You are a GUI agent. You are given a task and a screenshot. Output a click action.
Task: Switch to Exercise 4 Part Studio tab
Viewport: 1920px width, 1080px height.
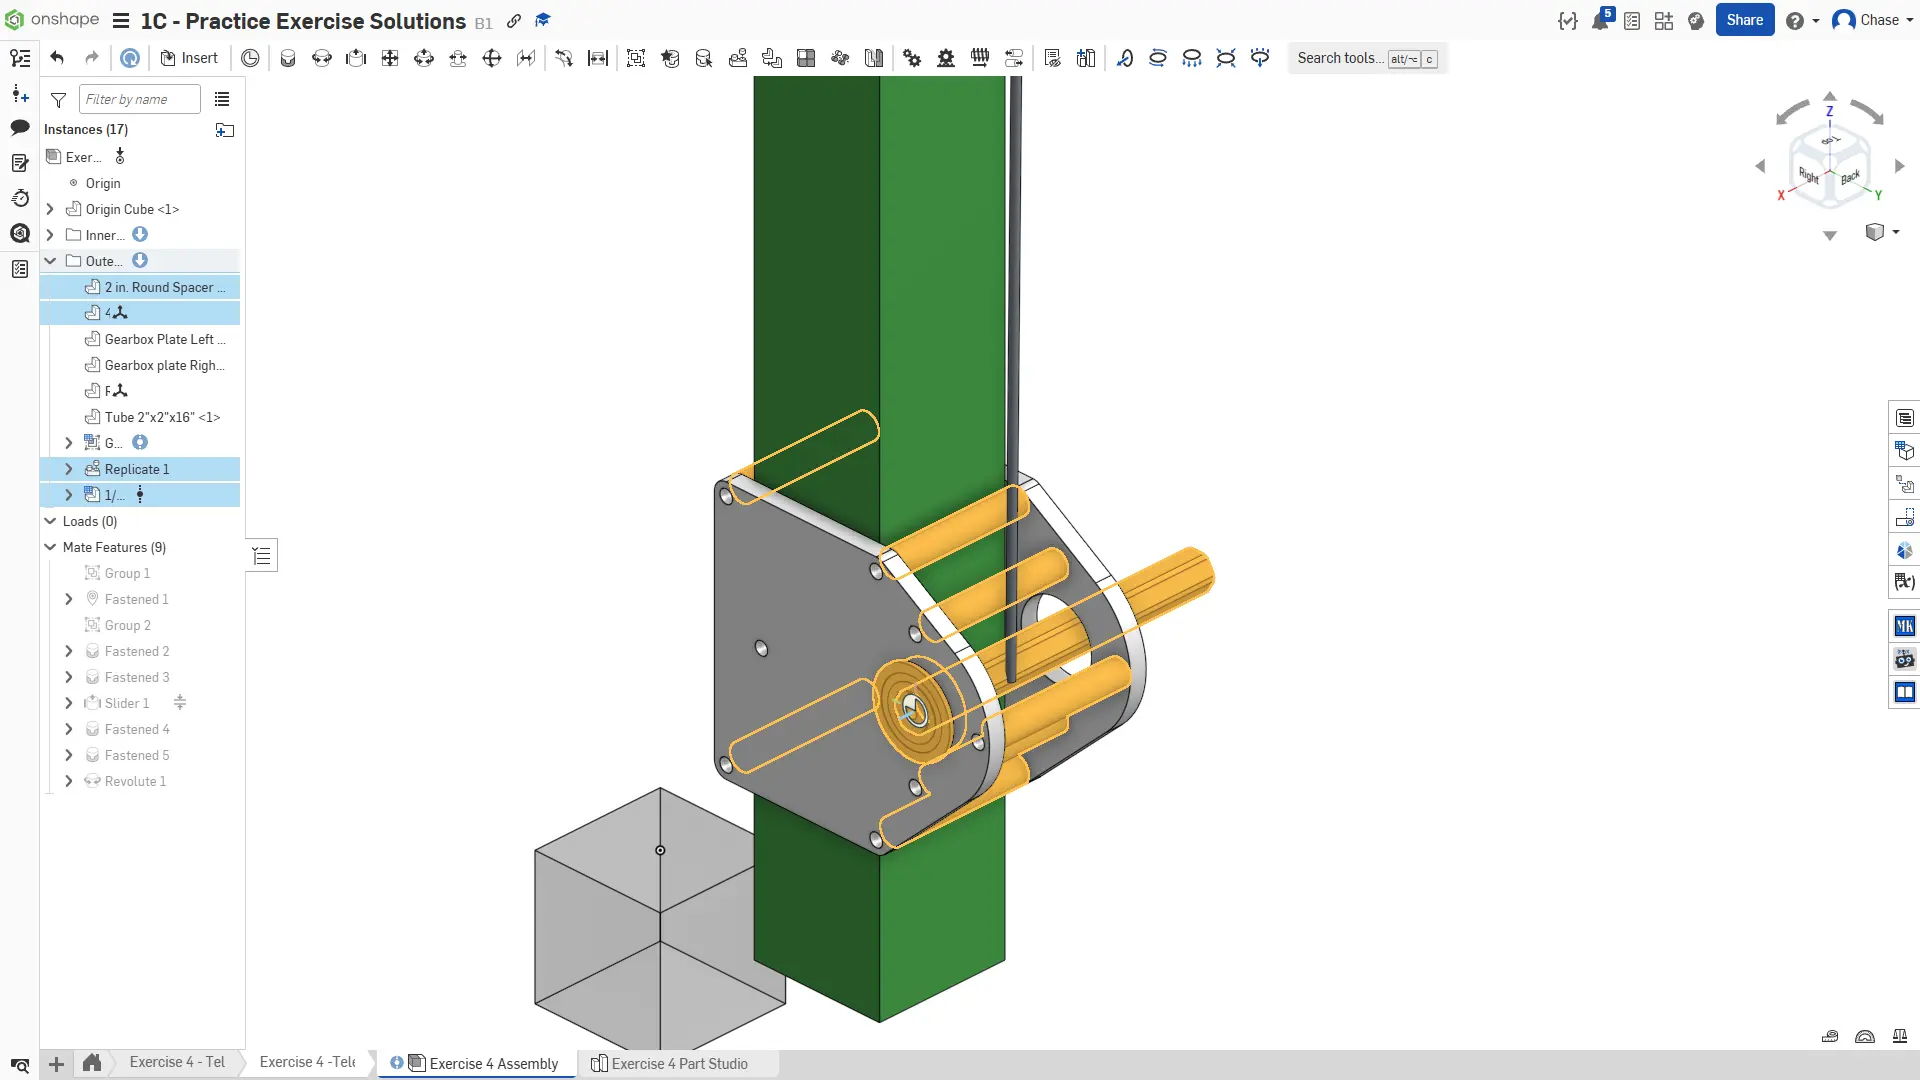click(x=679, y=1063)
